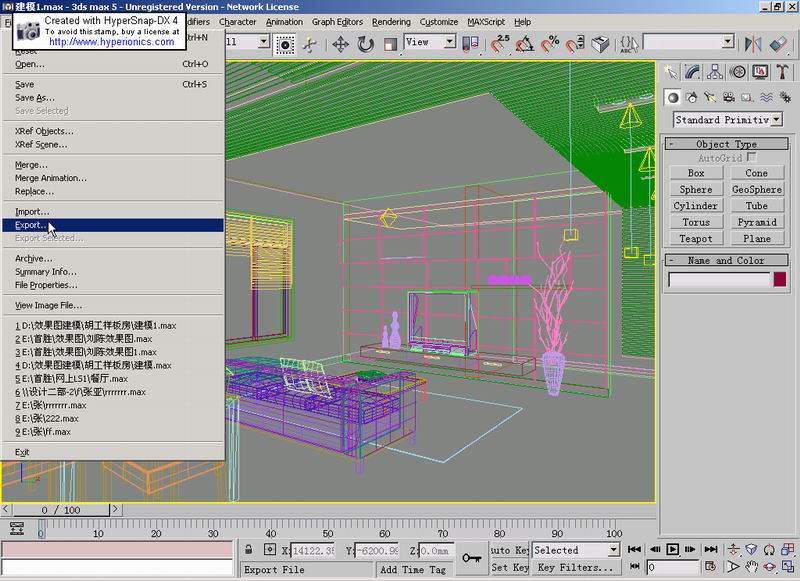This screenshot has height=581, width=800.
Task: Toggle the 3D Snap button
Action: 500,44
